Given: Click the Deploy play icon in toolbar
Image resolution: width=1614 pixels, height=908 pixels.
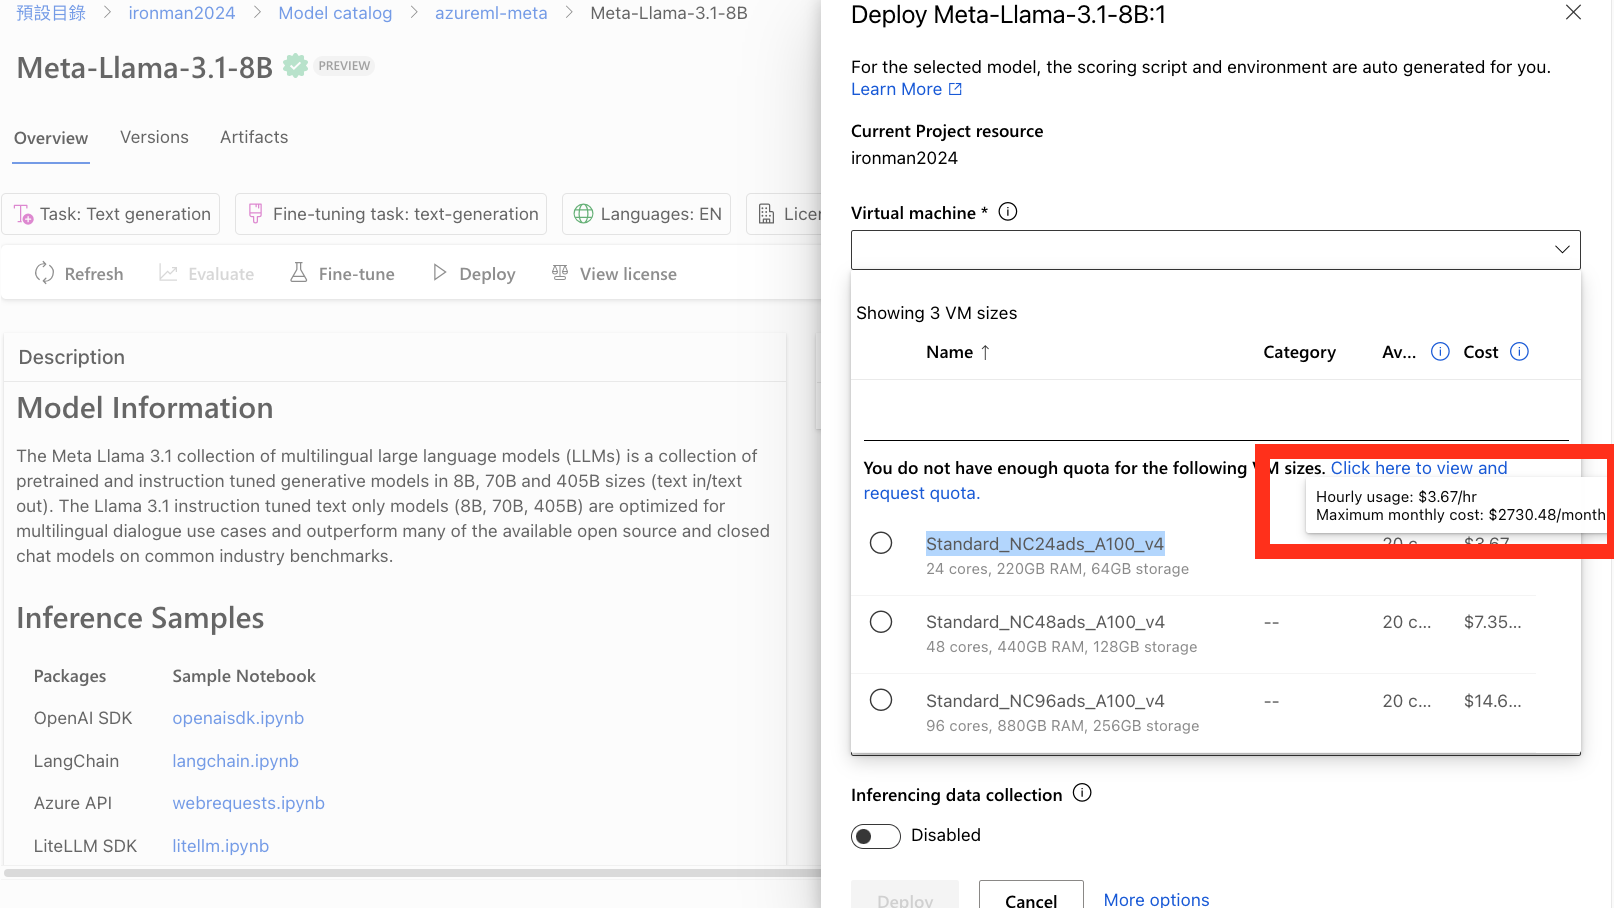Looking at the screenshot, I should click(439, 273).
